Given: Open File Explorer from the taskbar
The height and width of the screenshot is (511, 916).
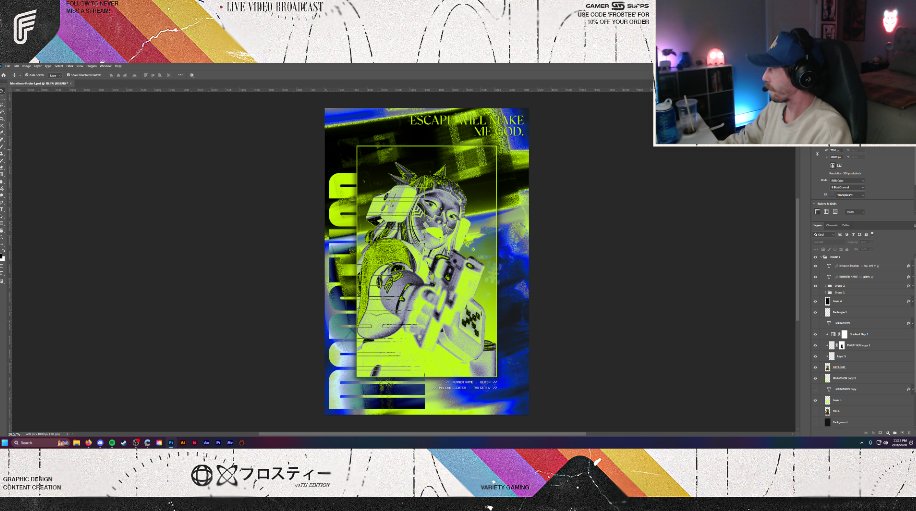Looking at the screenshot, I should pyautogui.click(x=77, y=443).
